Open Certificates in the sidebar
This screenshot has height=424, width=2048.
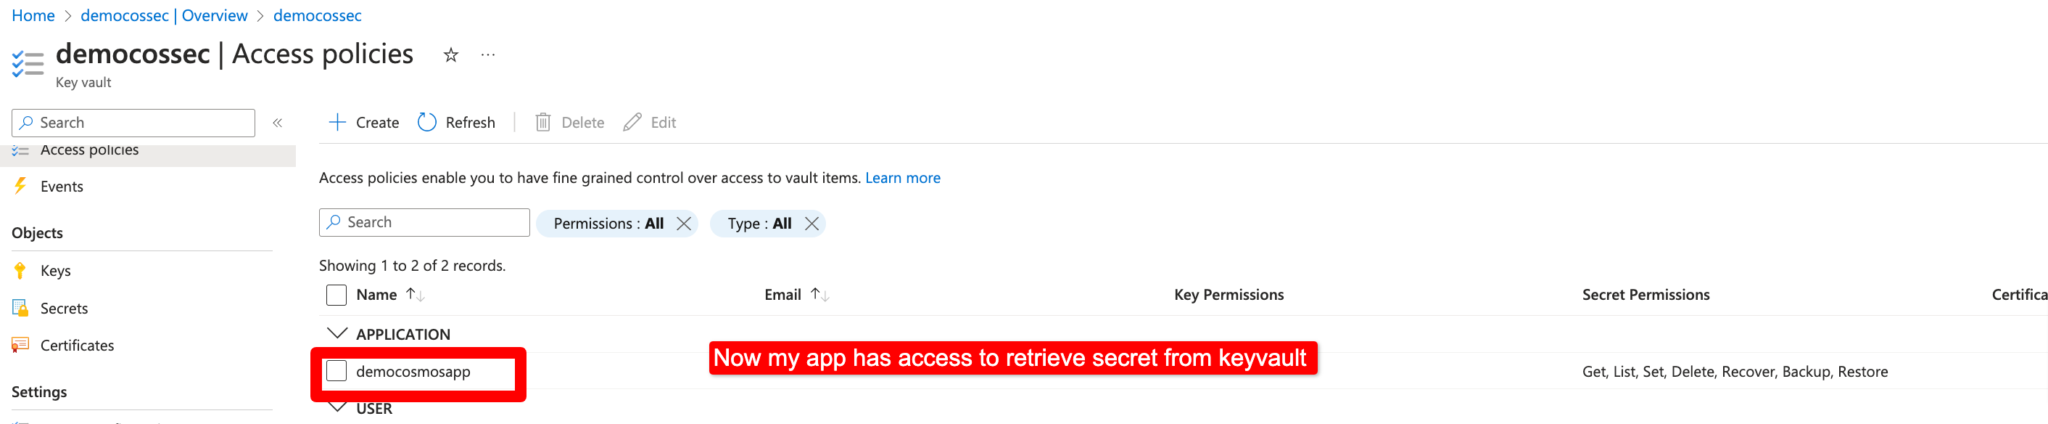click(x=77, y=345)
